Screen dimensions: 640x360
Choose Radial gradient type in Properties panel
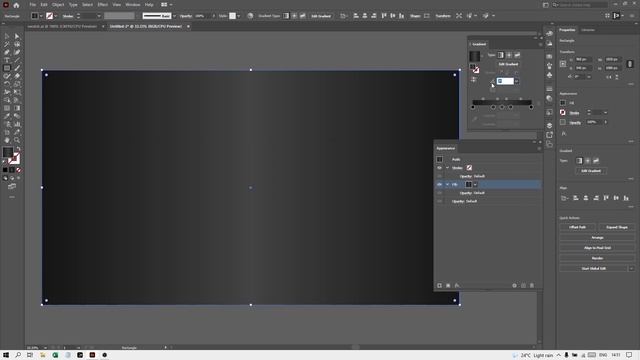click(x=587, y=160)
